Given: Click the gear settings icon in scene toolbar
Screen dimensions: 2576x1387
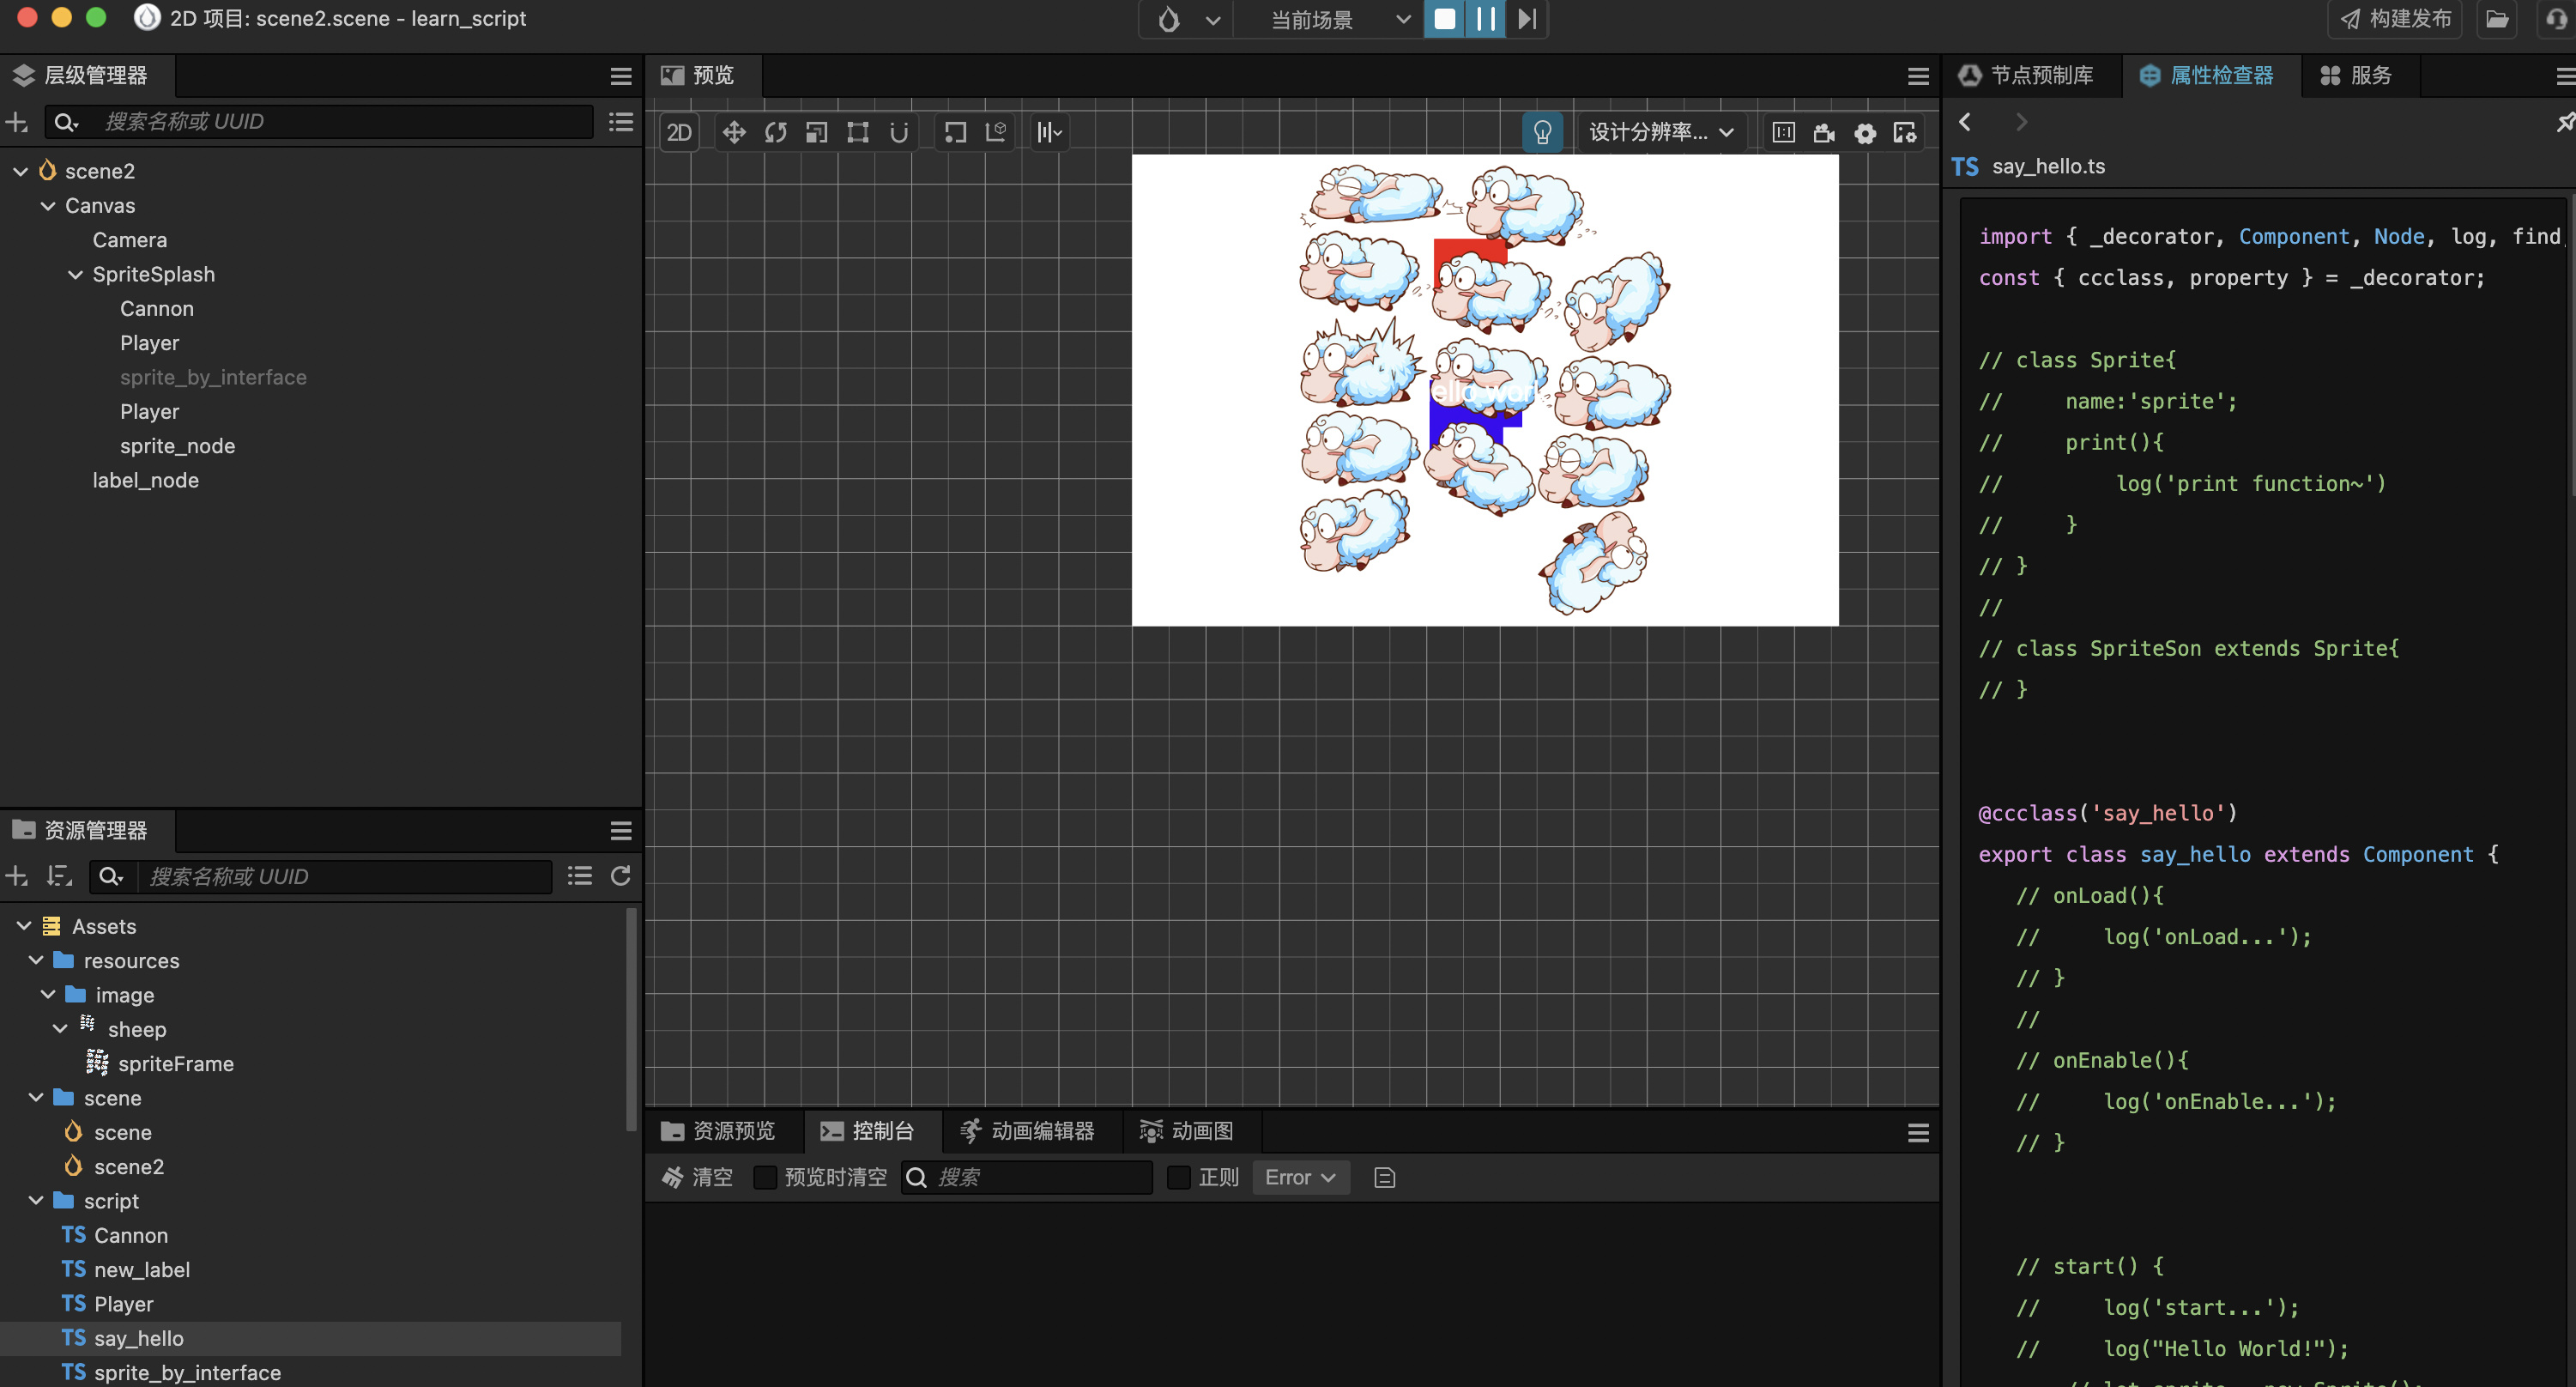Looking at the screenshot, I should 1865,133.
